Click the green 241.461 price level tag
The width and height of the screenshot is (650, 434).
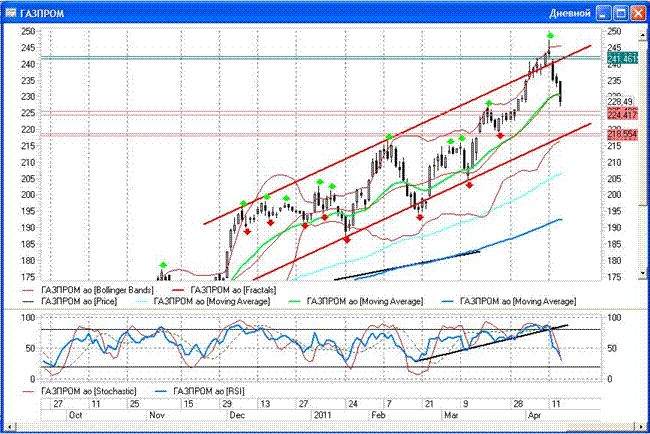[x=622, y=59]
